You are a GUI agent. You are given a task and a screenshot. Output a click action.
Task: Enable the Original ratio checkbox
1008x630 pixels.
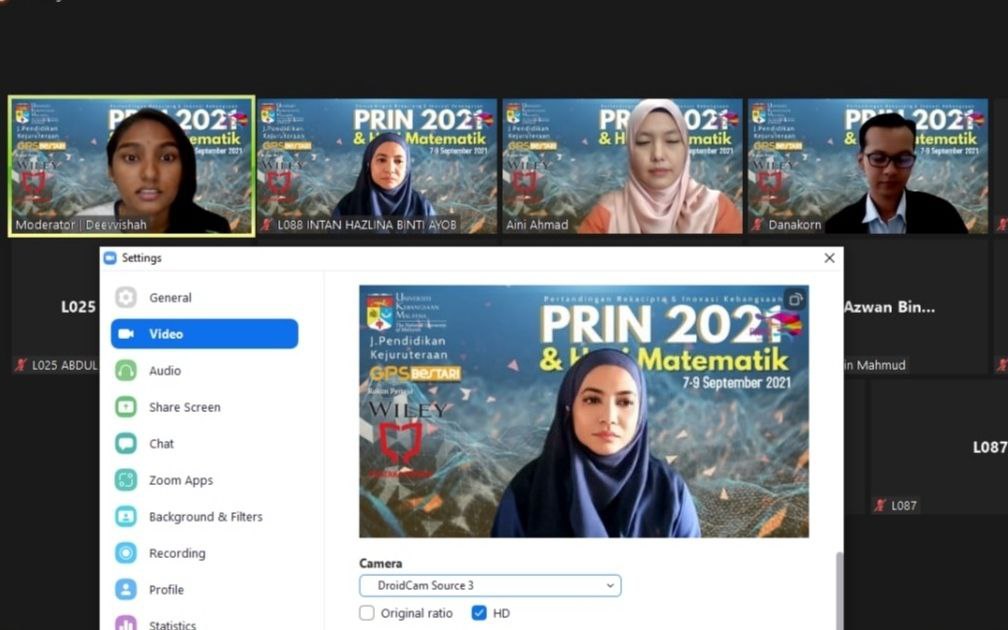[366, 613]
